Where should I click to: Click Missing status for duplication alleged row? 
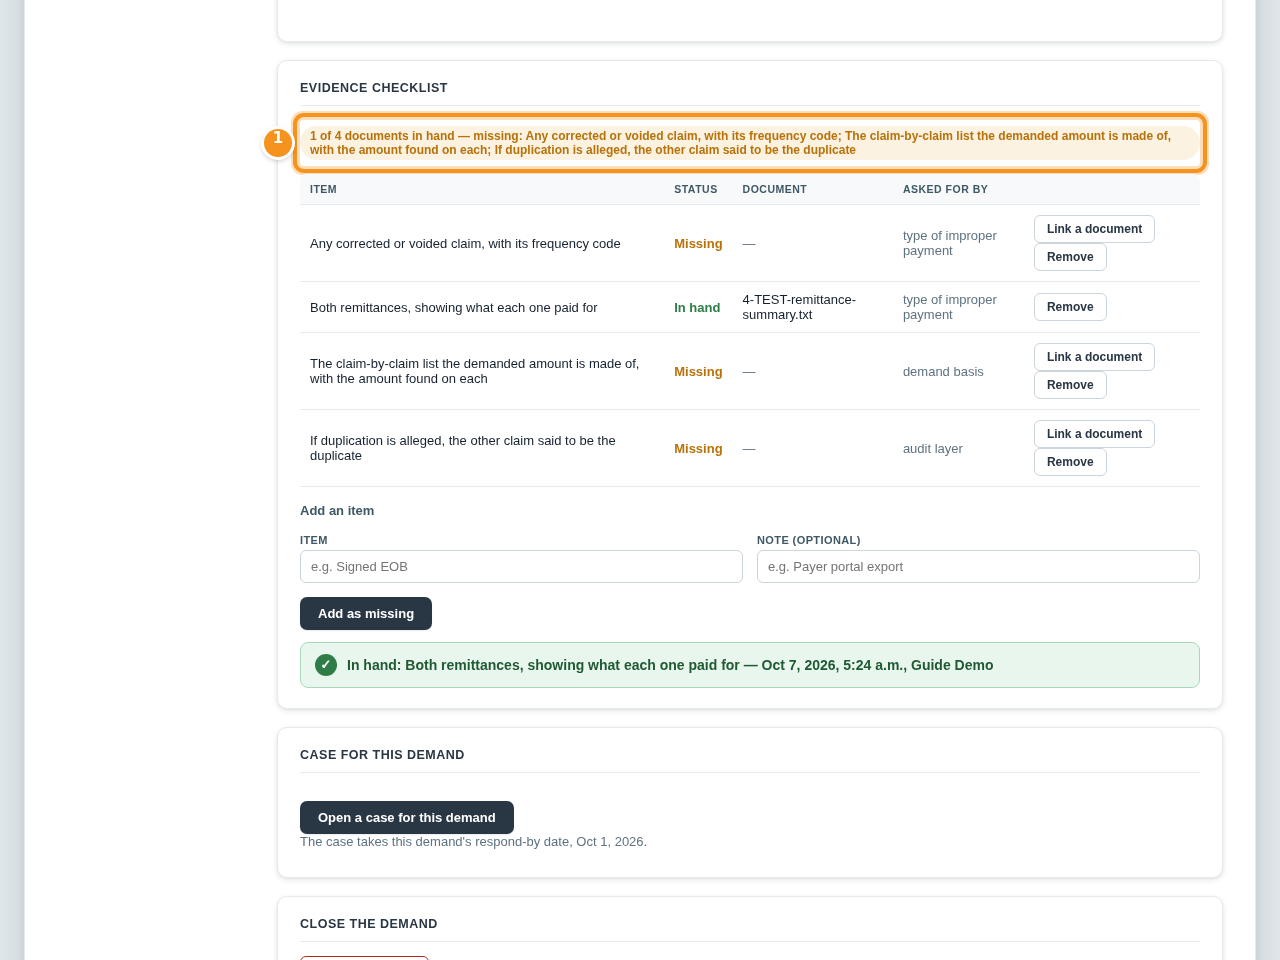tap(698, 449)
